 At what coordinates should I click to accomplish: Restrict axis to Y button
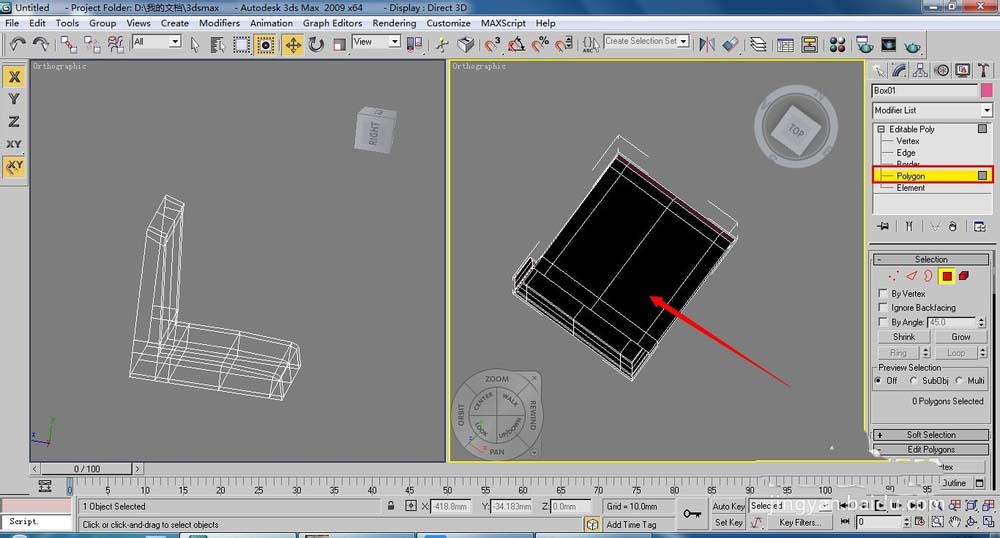pos(14,99)
